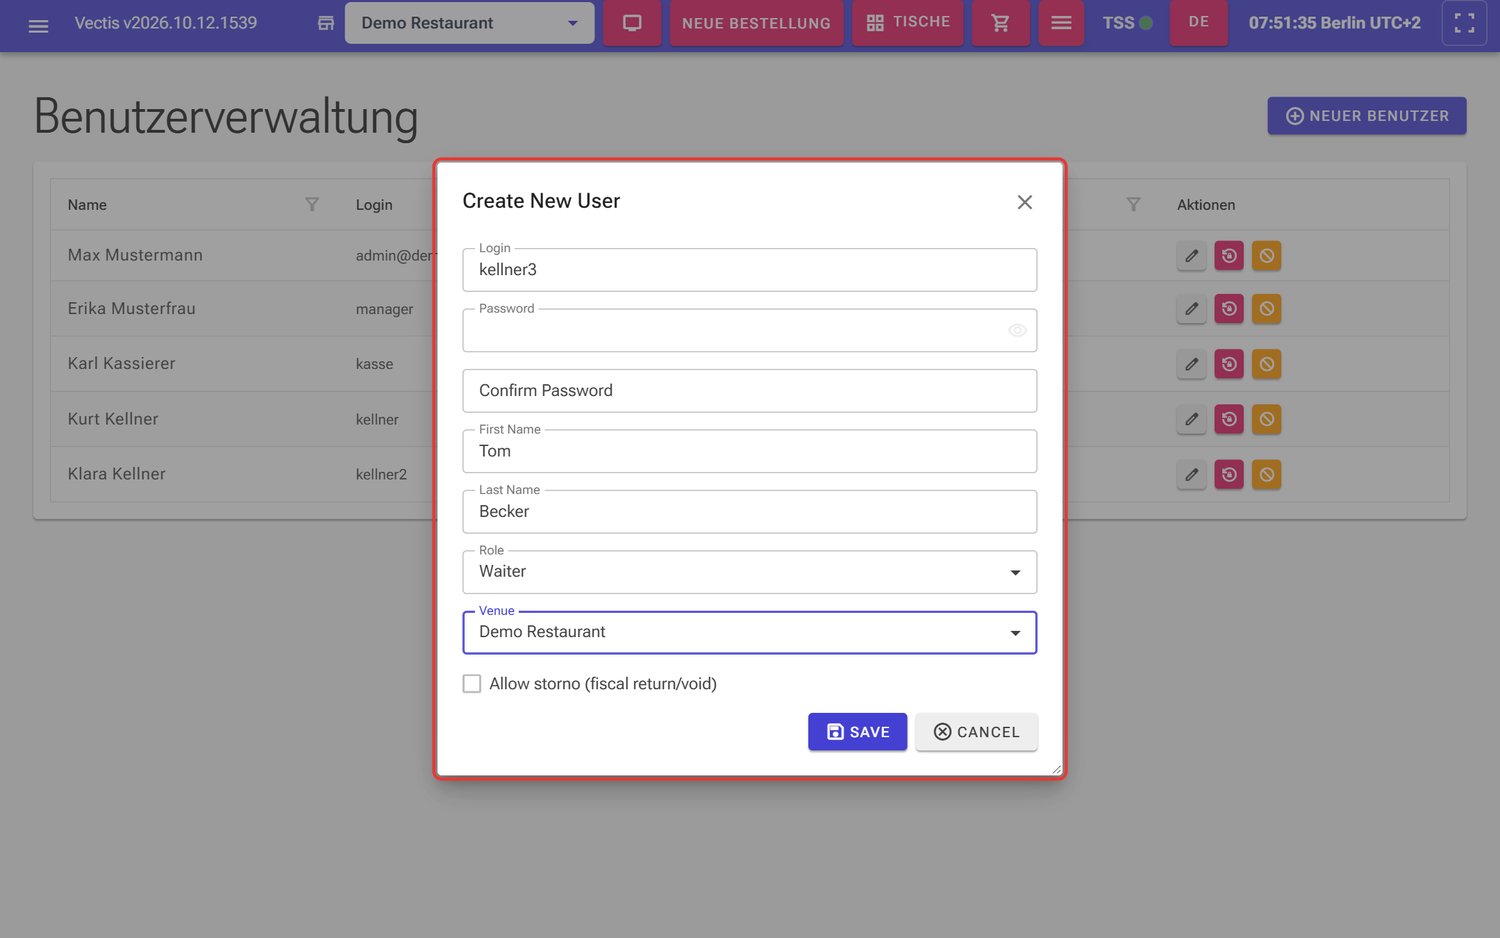This screenshot has width=1500, height=938.
Task: Reset password icon for Erika Musterfrau
Action: pyautogui.click(x=1229, y=309)
